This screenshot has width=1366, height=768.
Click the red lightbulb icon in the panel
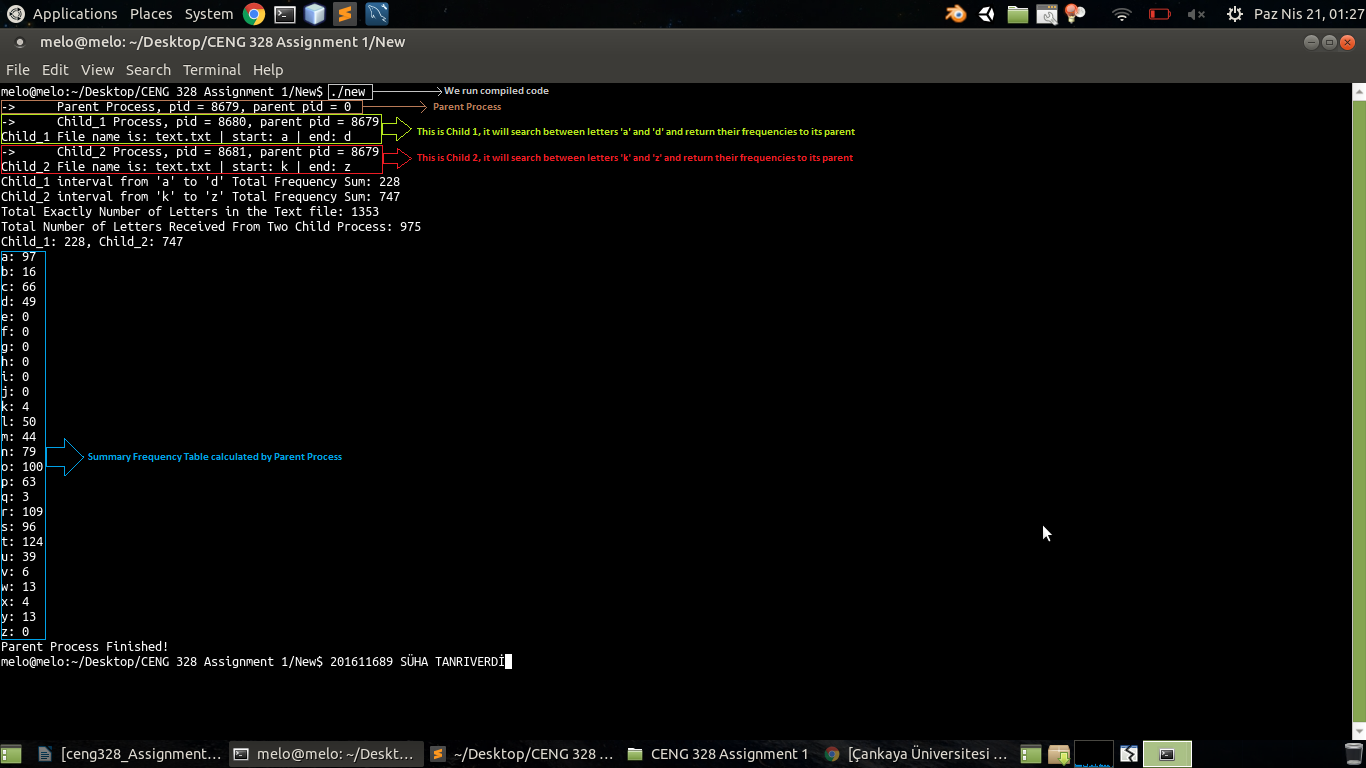pyautogui.click(x=1075, y=14)
